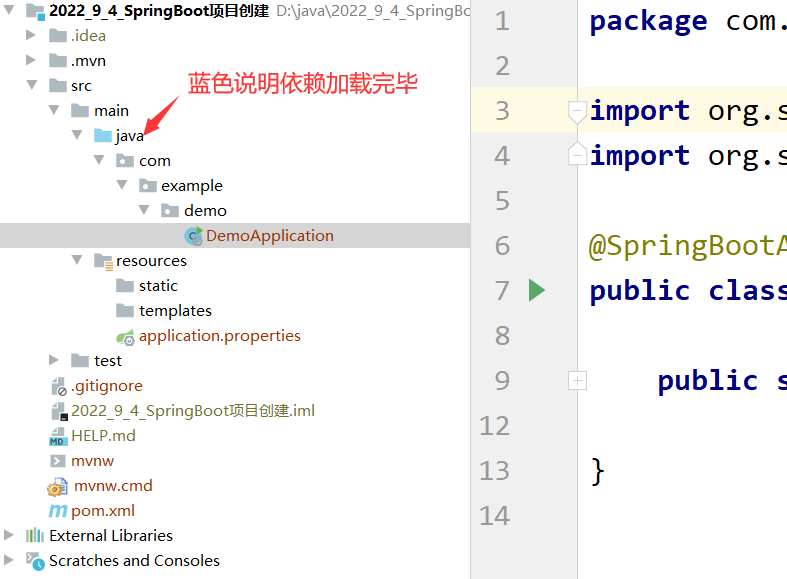This screenshot has height=579, width=787.
Task: Collapse the example package arrow
Action: (122, 185)
